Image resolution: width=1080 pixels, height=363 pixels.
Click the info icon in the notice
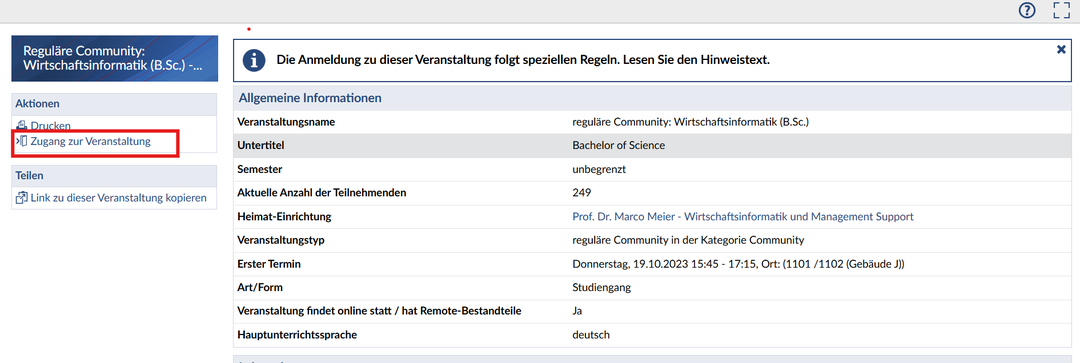tap(255, 60)
